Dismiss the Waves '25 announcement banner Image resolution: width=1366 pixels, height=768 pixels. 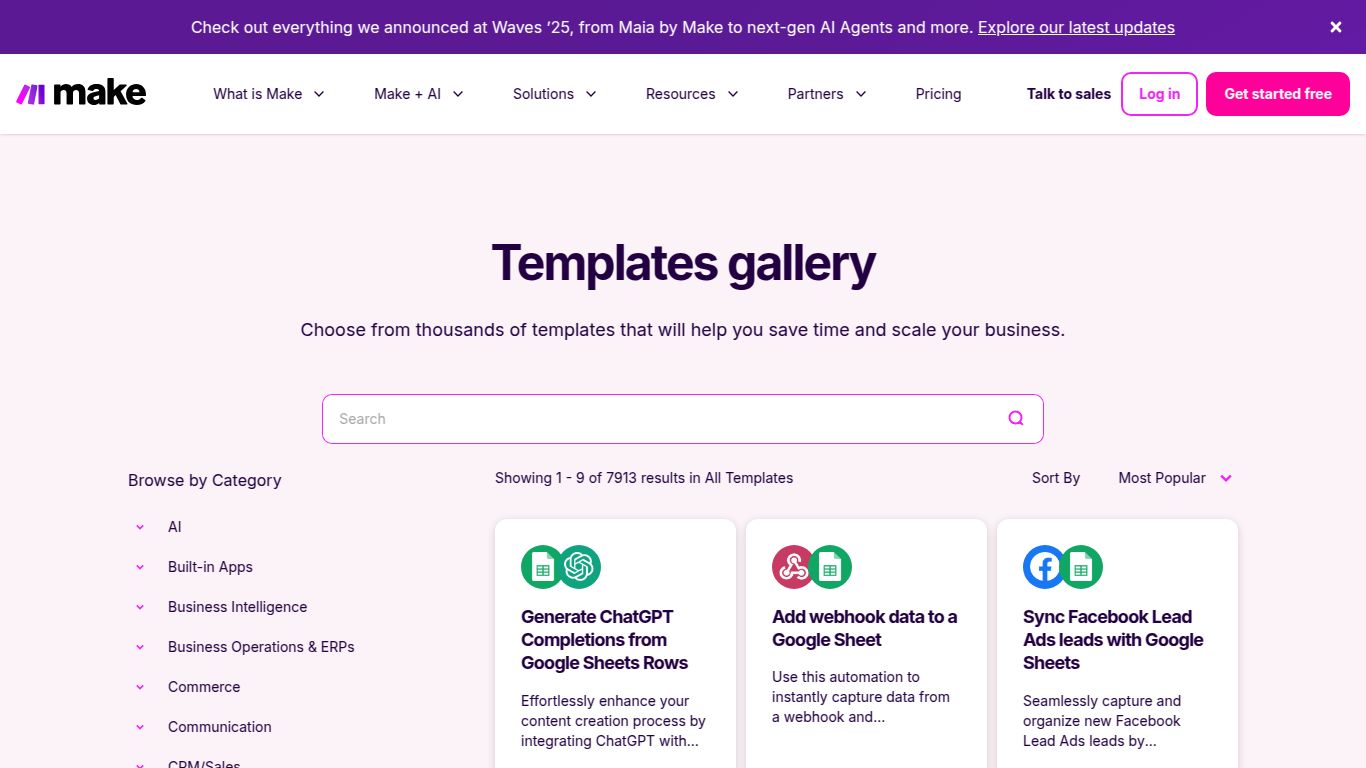point(1335,27)
